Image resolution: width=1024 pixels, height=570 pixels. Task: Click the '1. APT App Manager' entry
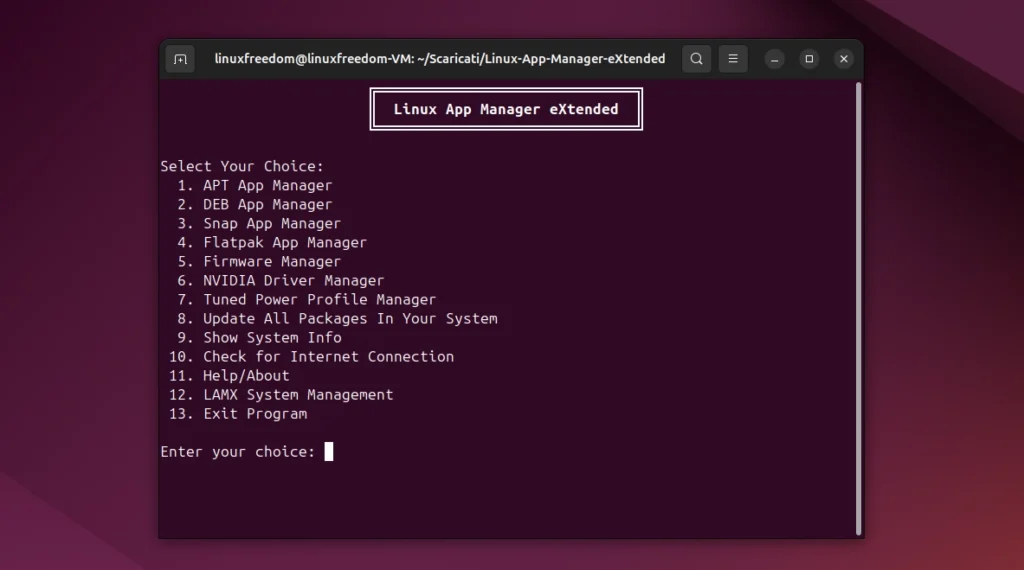pos(255,185)
